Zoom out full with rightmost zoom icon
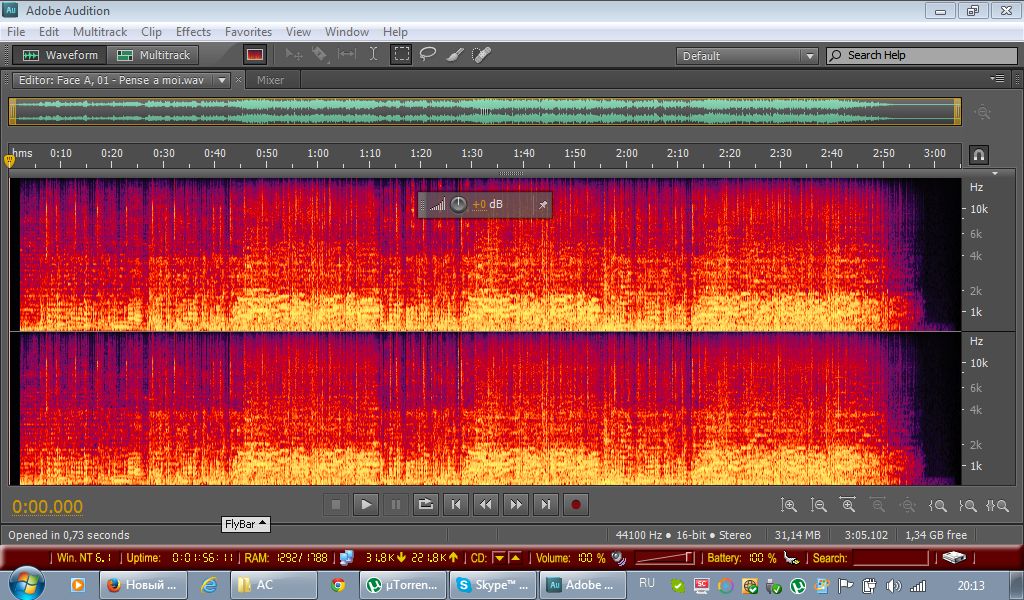The image size is (1024, 600). pos(997,506)
